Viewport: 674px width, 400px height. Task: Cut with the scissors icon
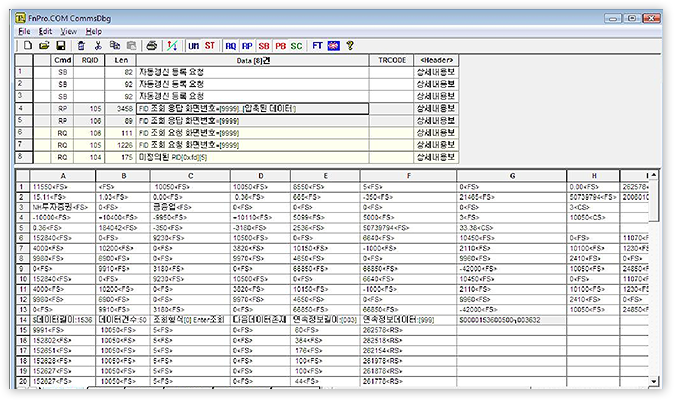click(98, 46)
